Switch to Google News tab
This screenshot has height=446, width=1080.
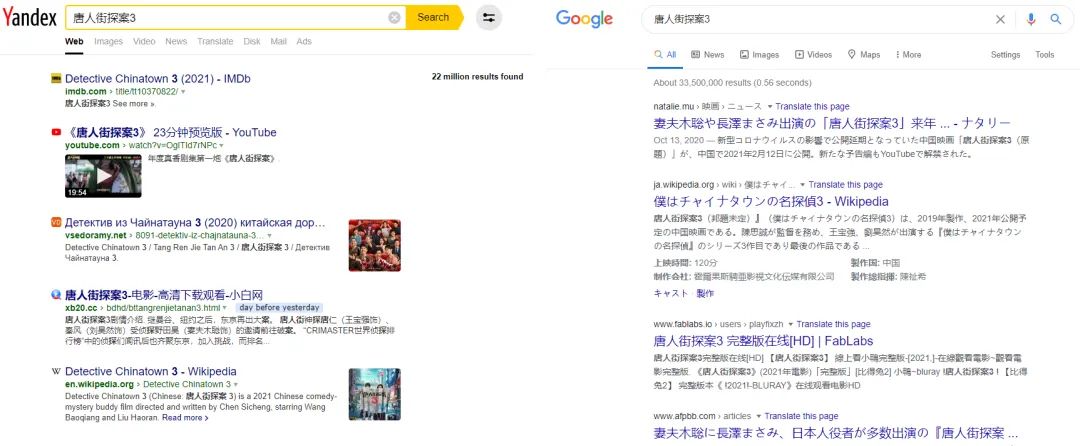click(707, 55)
